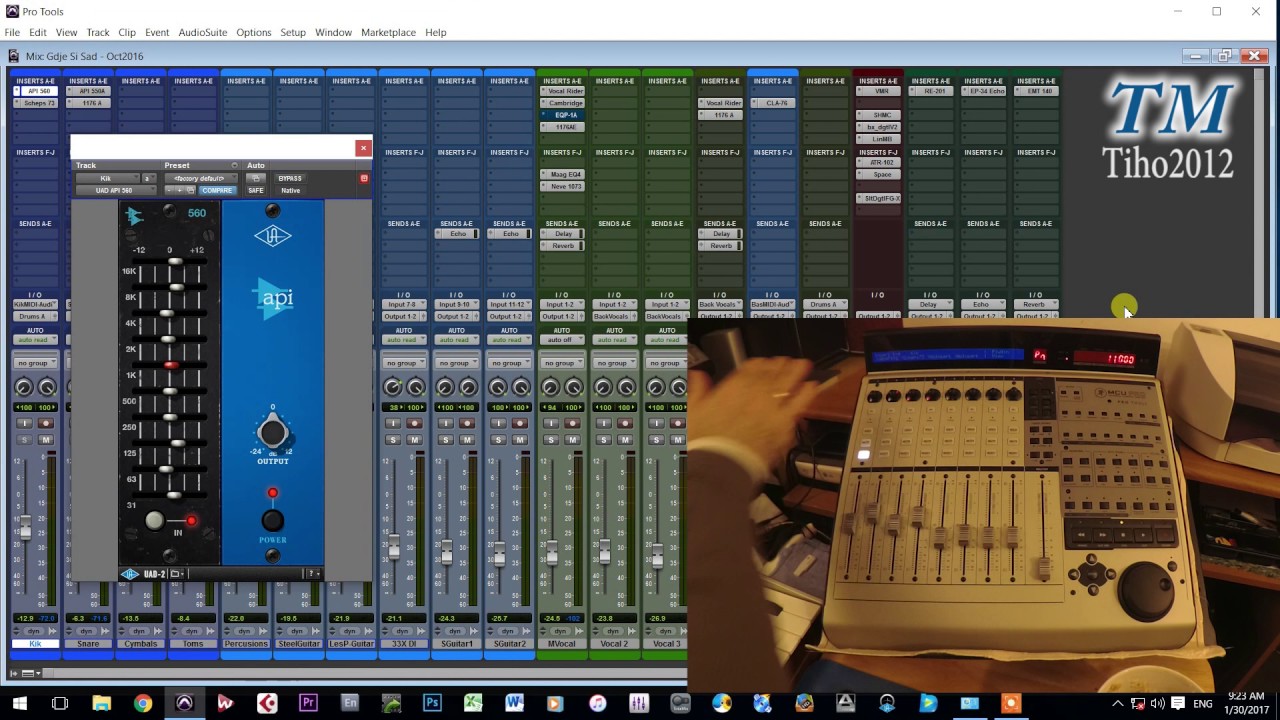Toggle input monitor on Kik track
1280x720 pixels.
24,424
